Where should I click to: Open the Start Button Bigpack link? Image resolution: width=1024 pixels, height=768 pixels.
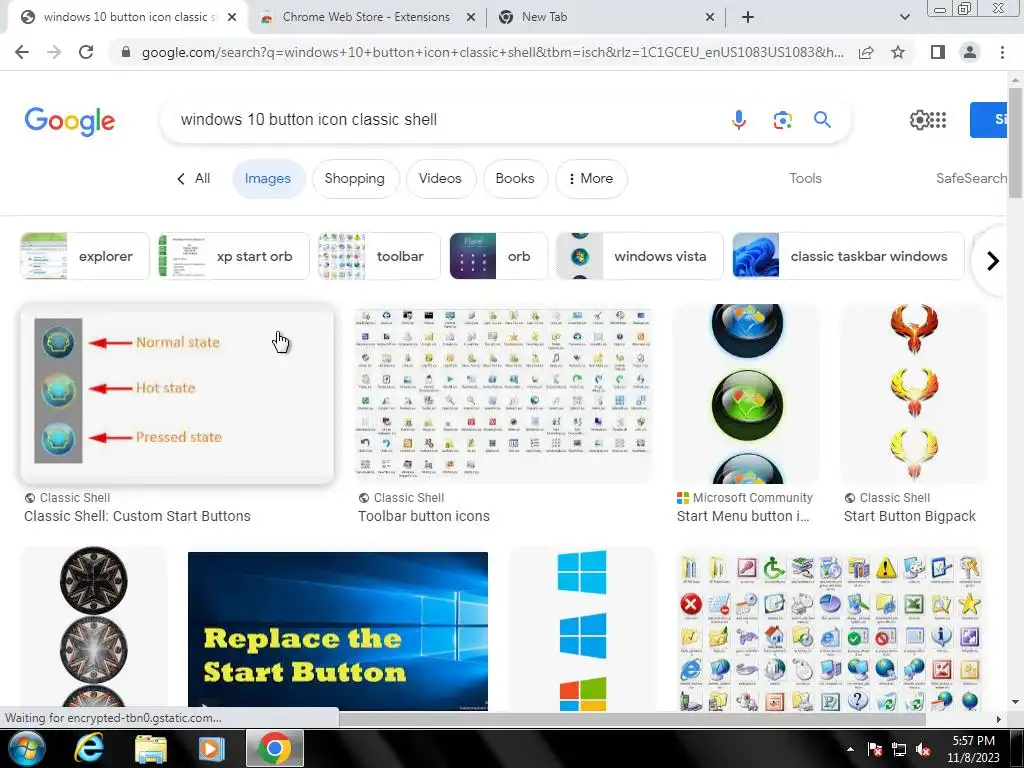pos(910,516)
